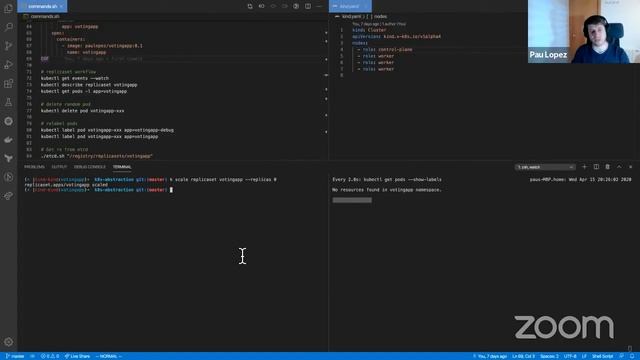Click the nodes breadcrumb item
Viewport: 640px width, 360px height.
coord(380,16)
